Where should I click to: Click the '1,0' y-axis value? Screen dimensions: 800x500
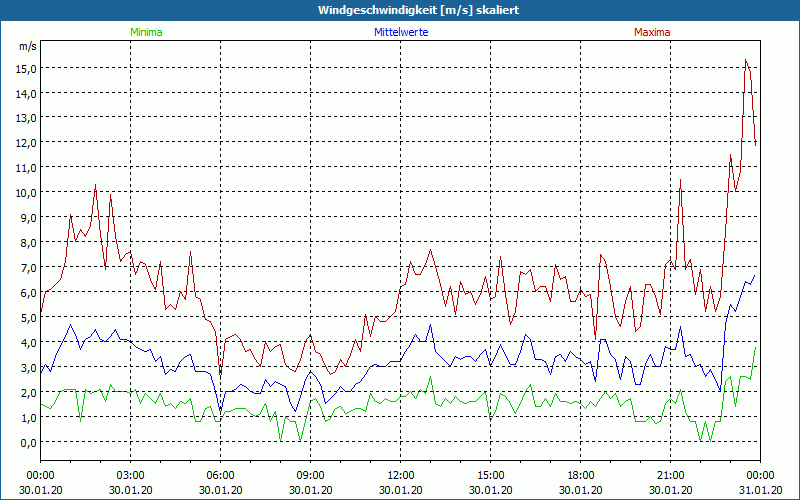(x=28, y=418)
